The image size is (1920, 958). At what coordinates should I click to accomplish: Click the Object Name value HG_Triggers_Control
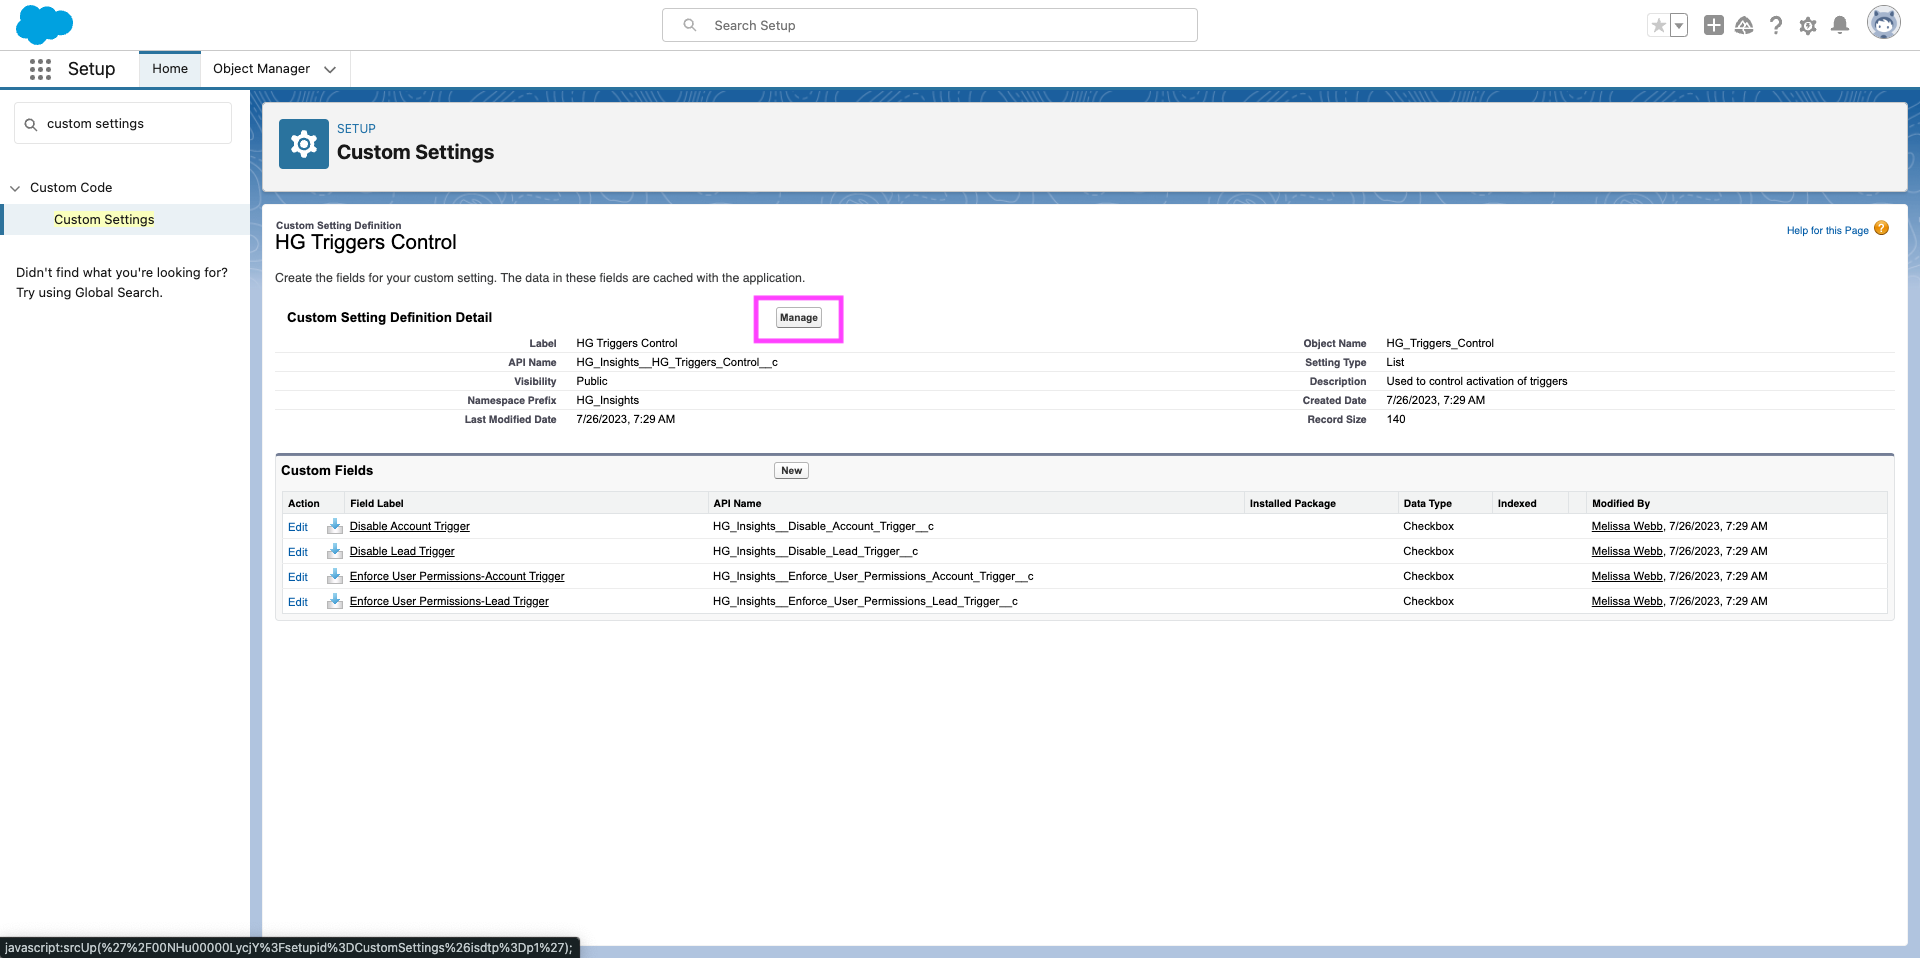pyautogui.click(x=1440, y=344)
